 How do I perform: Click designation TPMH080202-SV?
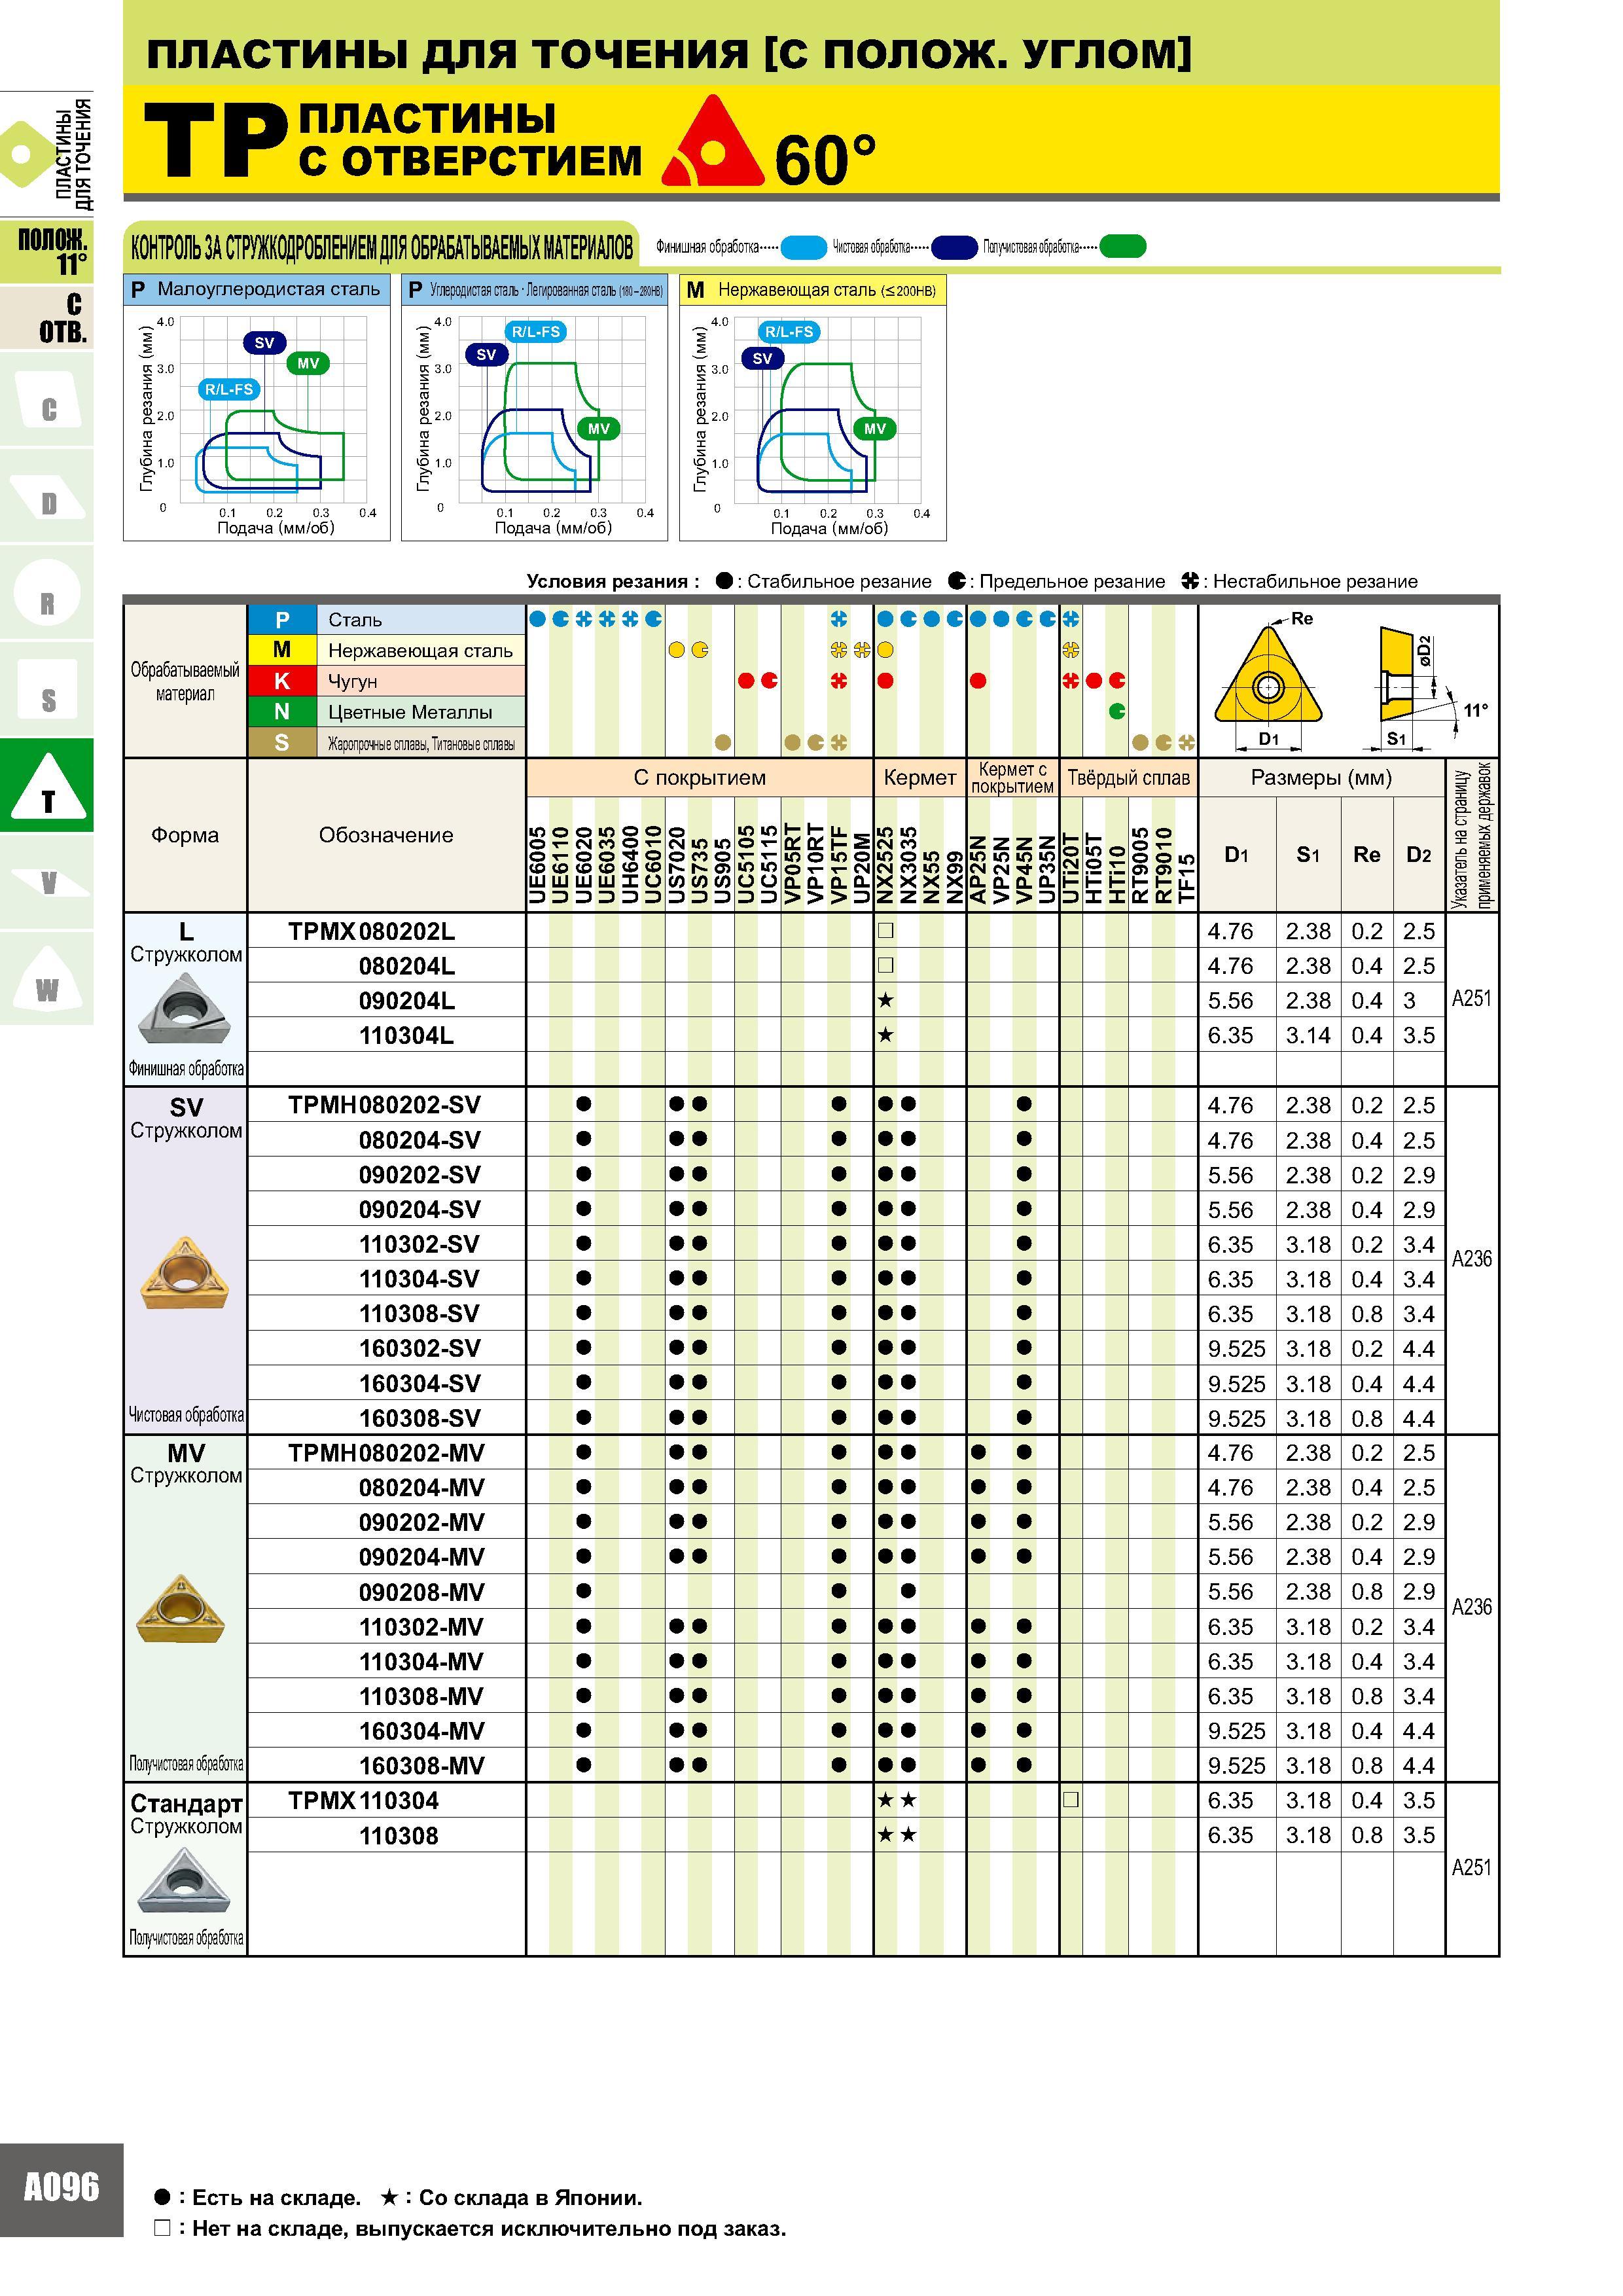pyautogui.click(x=384, y=1105)
